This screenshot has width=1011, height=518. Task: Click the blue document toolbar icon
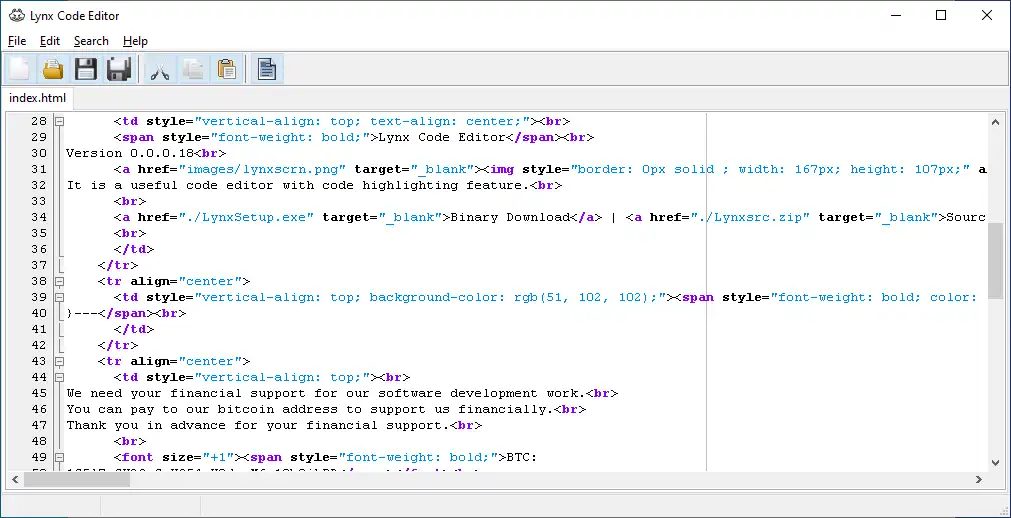tap(267, 69)
